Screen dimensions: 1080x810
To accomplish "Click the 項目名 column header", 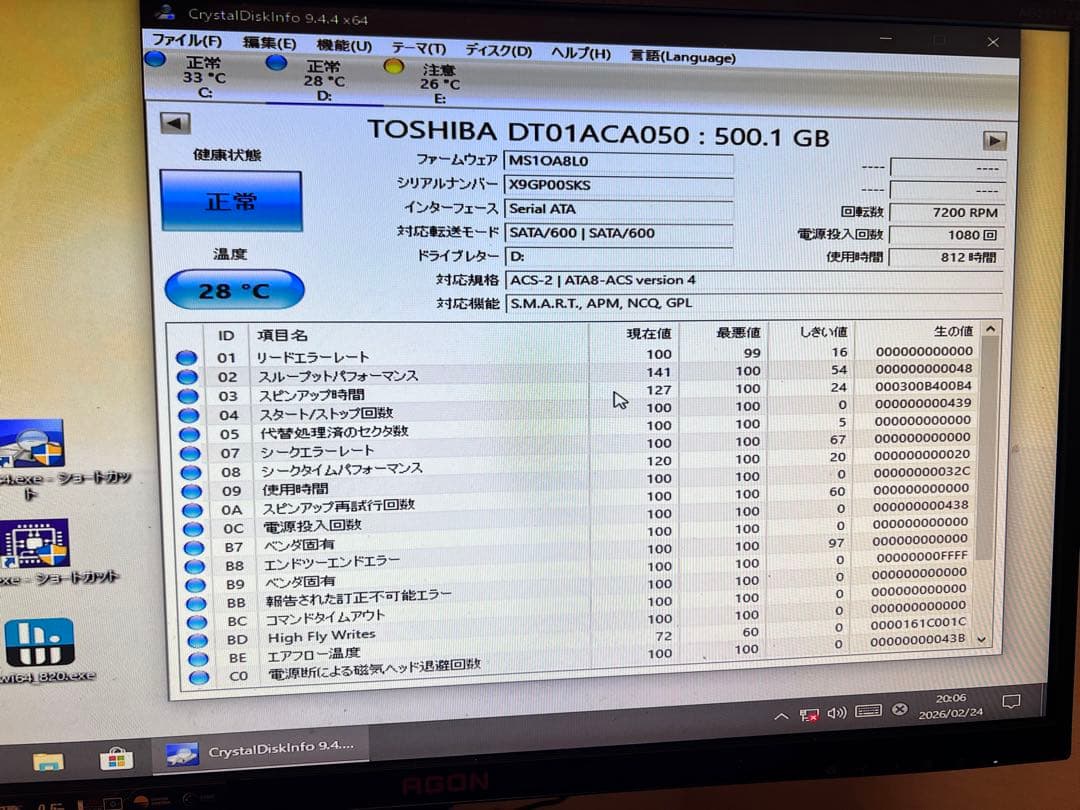I will 418,335.
